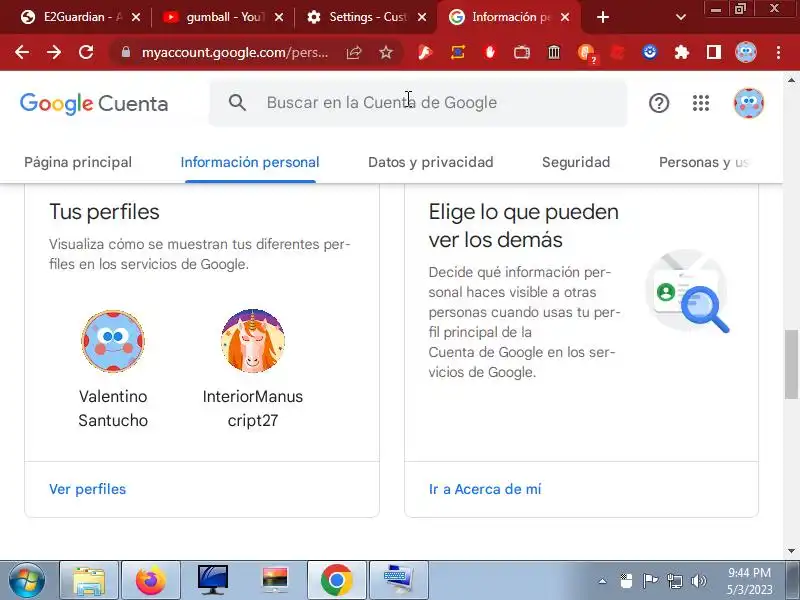Click the Tus perfiles heading

click(105, 212)
